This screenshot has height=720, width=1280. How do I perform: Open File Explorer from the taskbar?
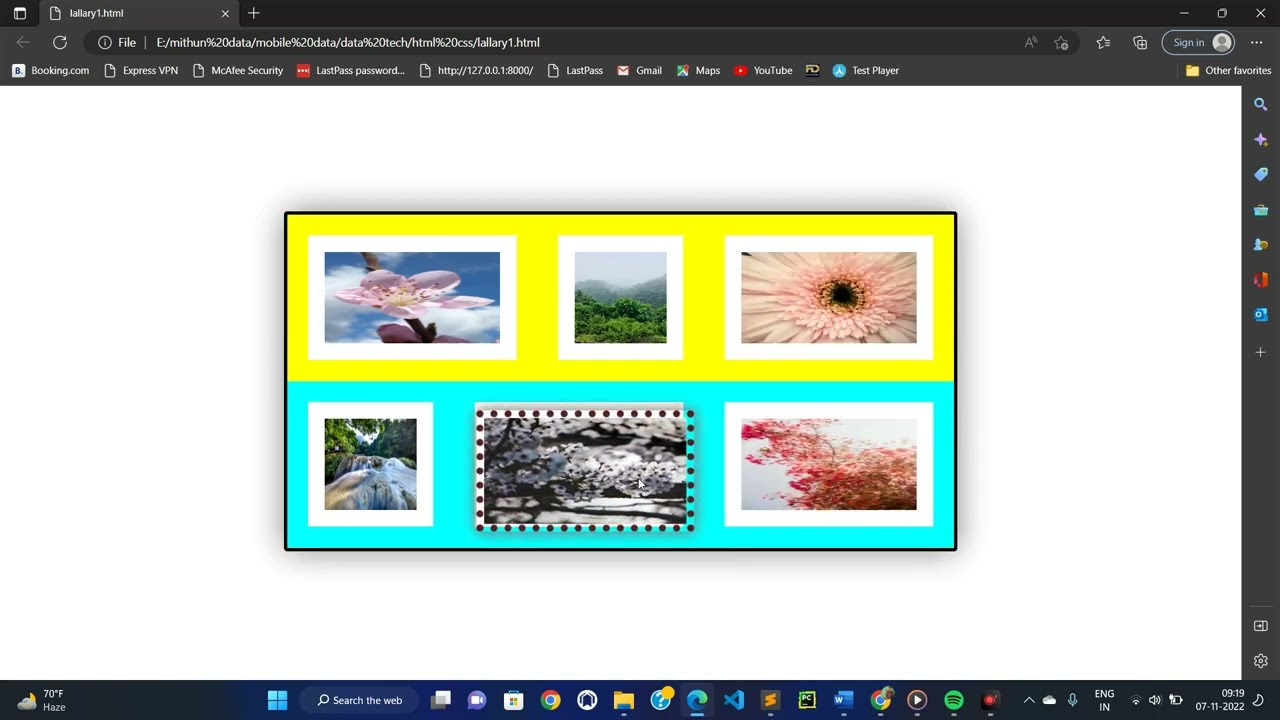[x=624, y=700]
